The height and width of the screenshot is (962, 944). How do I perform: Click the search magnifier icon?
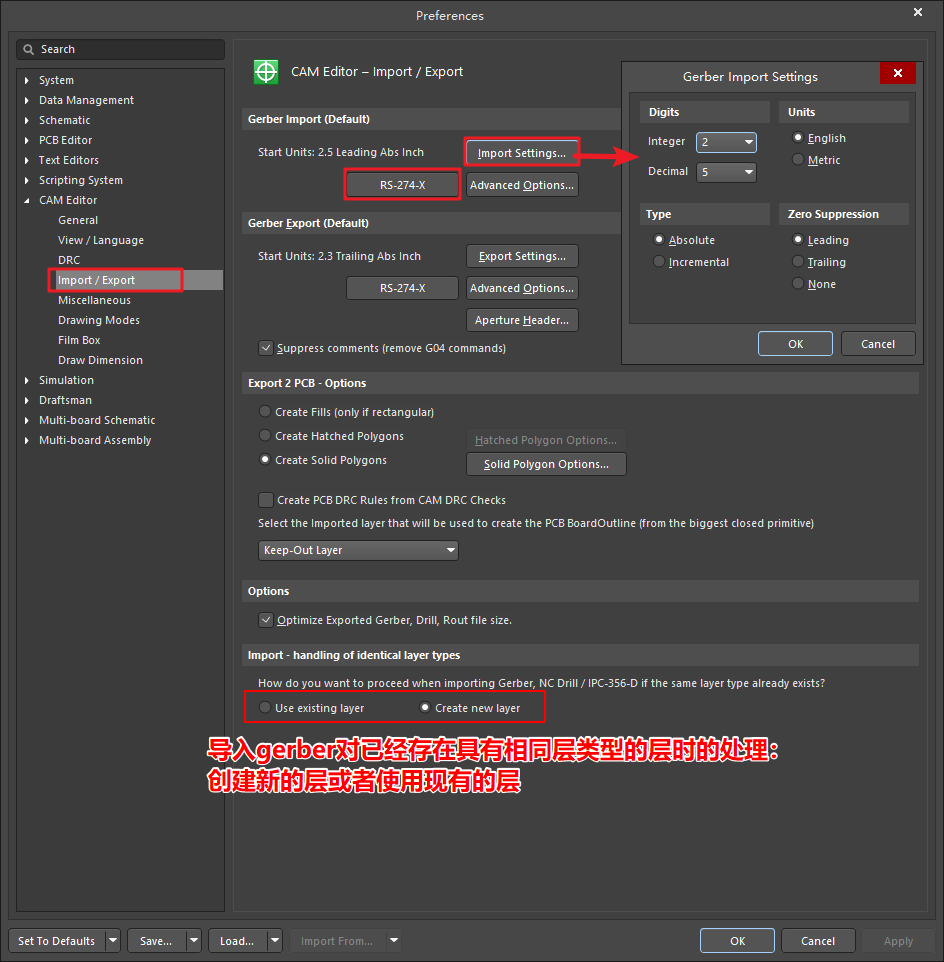tap(28, 50)
